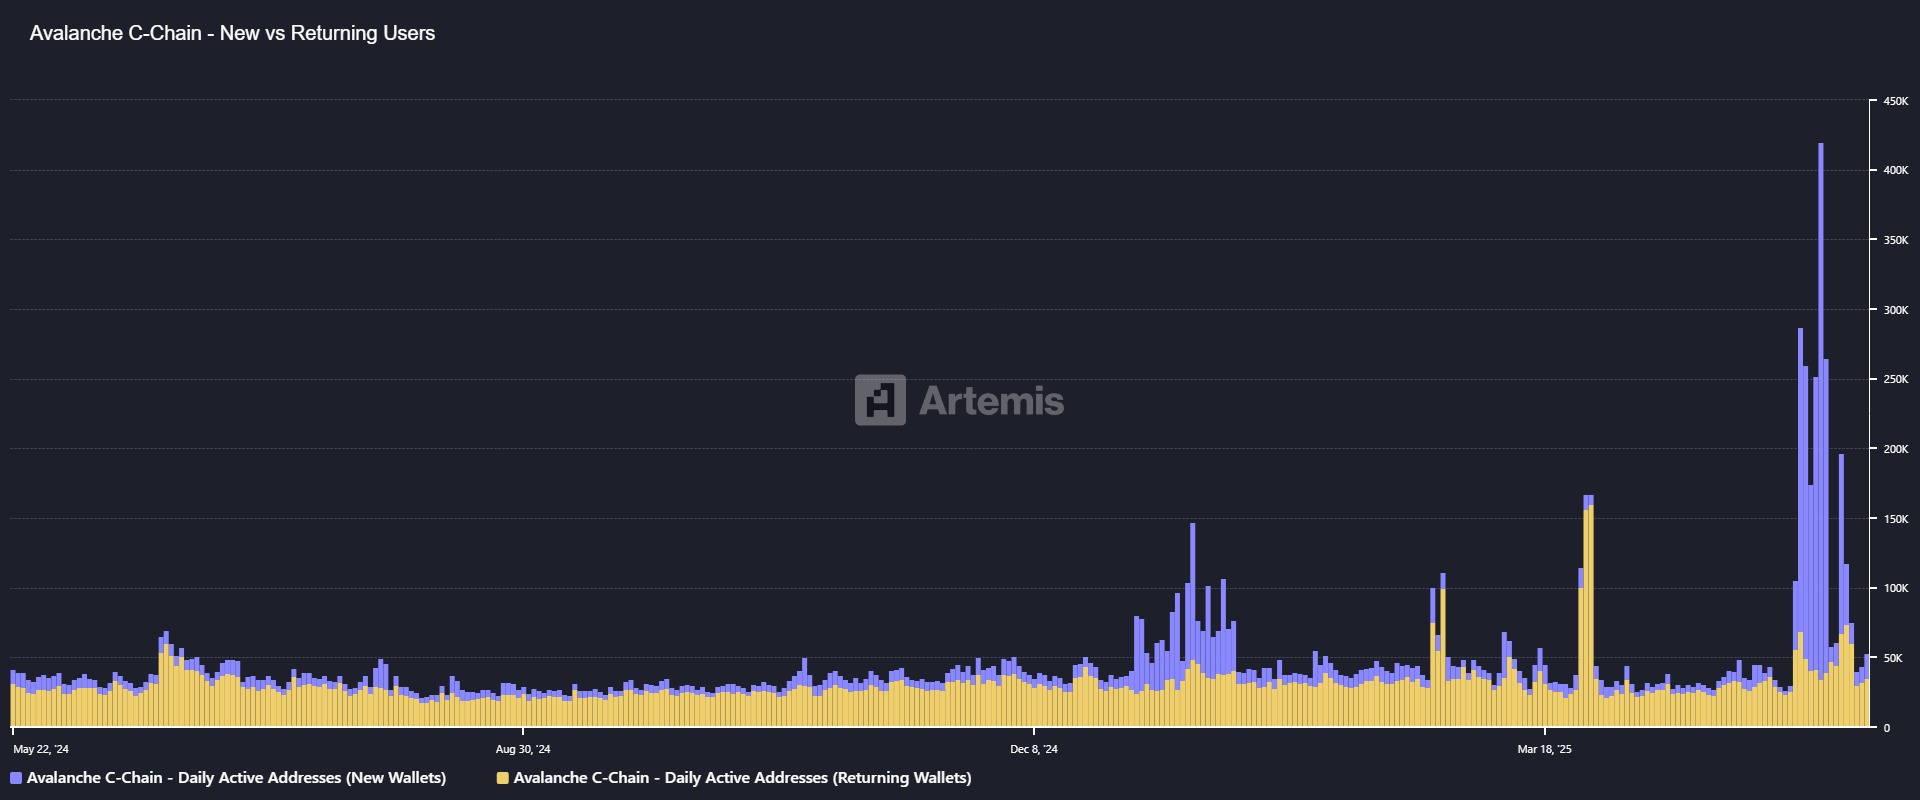Screen dimensions: 1920x800
Task: Click the Dec 8, '24 axis label
Action: point(1034,749)
